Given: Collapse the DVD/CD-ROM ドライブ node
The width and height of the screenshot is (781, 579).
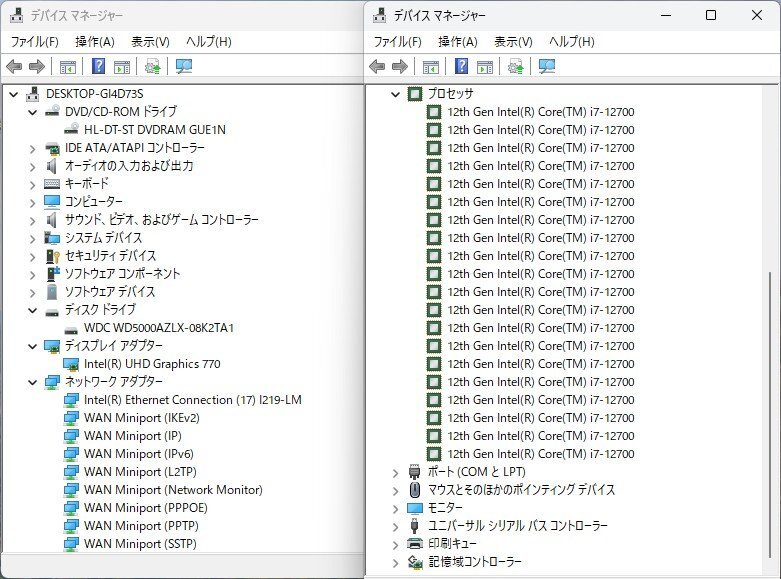Looking at the screenshot, I should (33, 112).
